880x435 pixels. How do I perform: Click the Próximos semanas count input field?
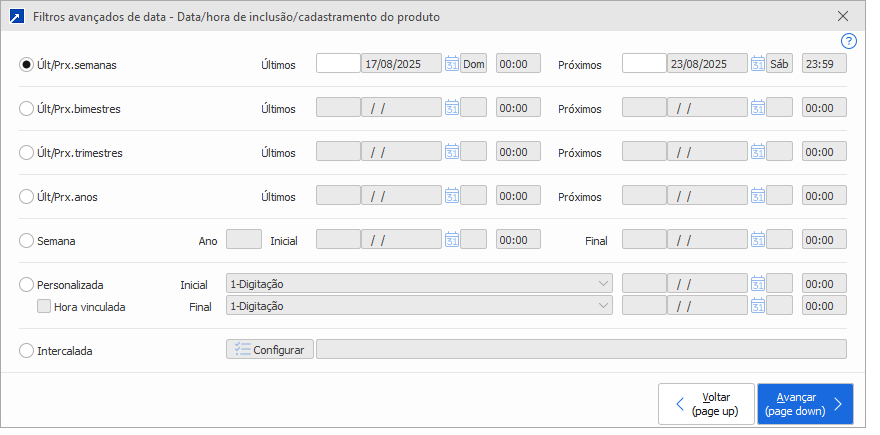click(x=644, y=64)
